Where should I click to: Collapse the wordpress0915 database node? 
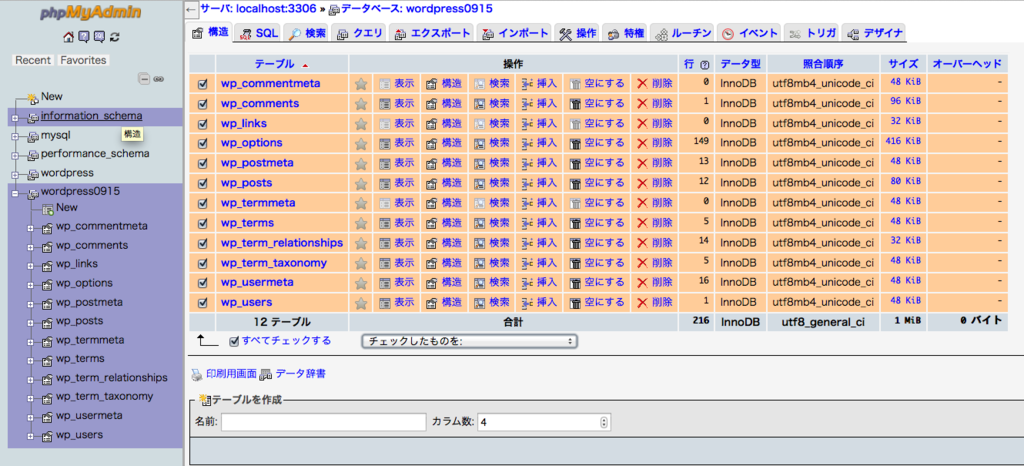coord(14,193)
